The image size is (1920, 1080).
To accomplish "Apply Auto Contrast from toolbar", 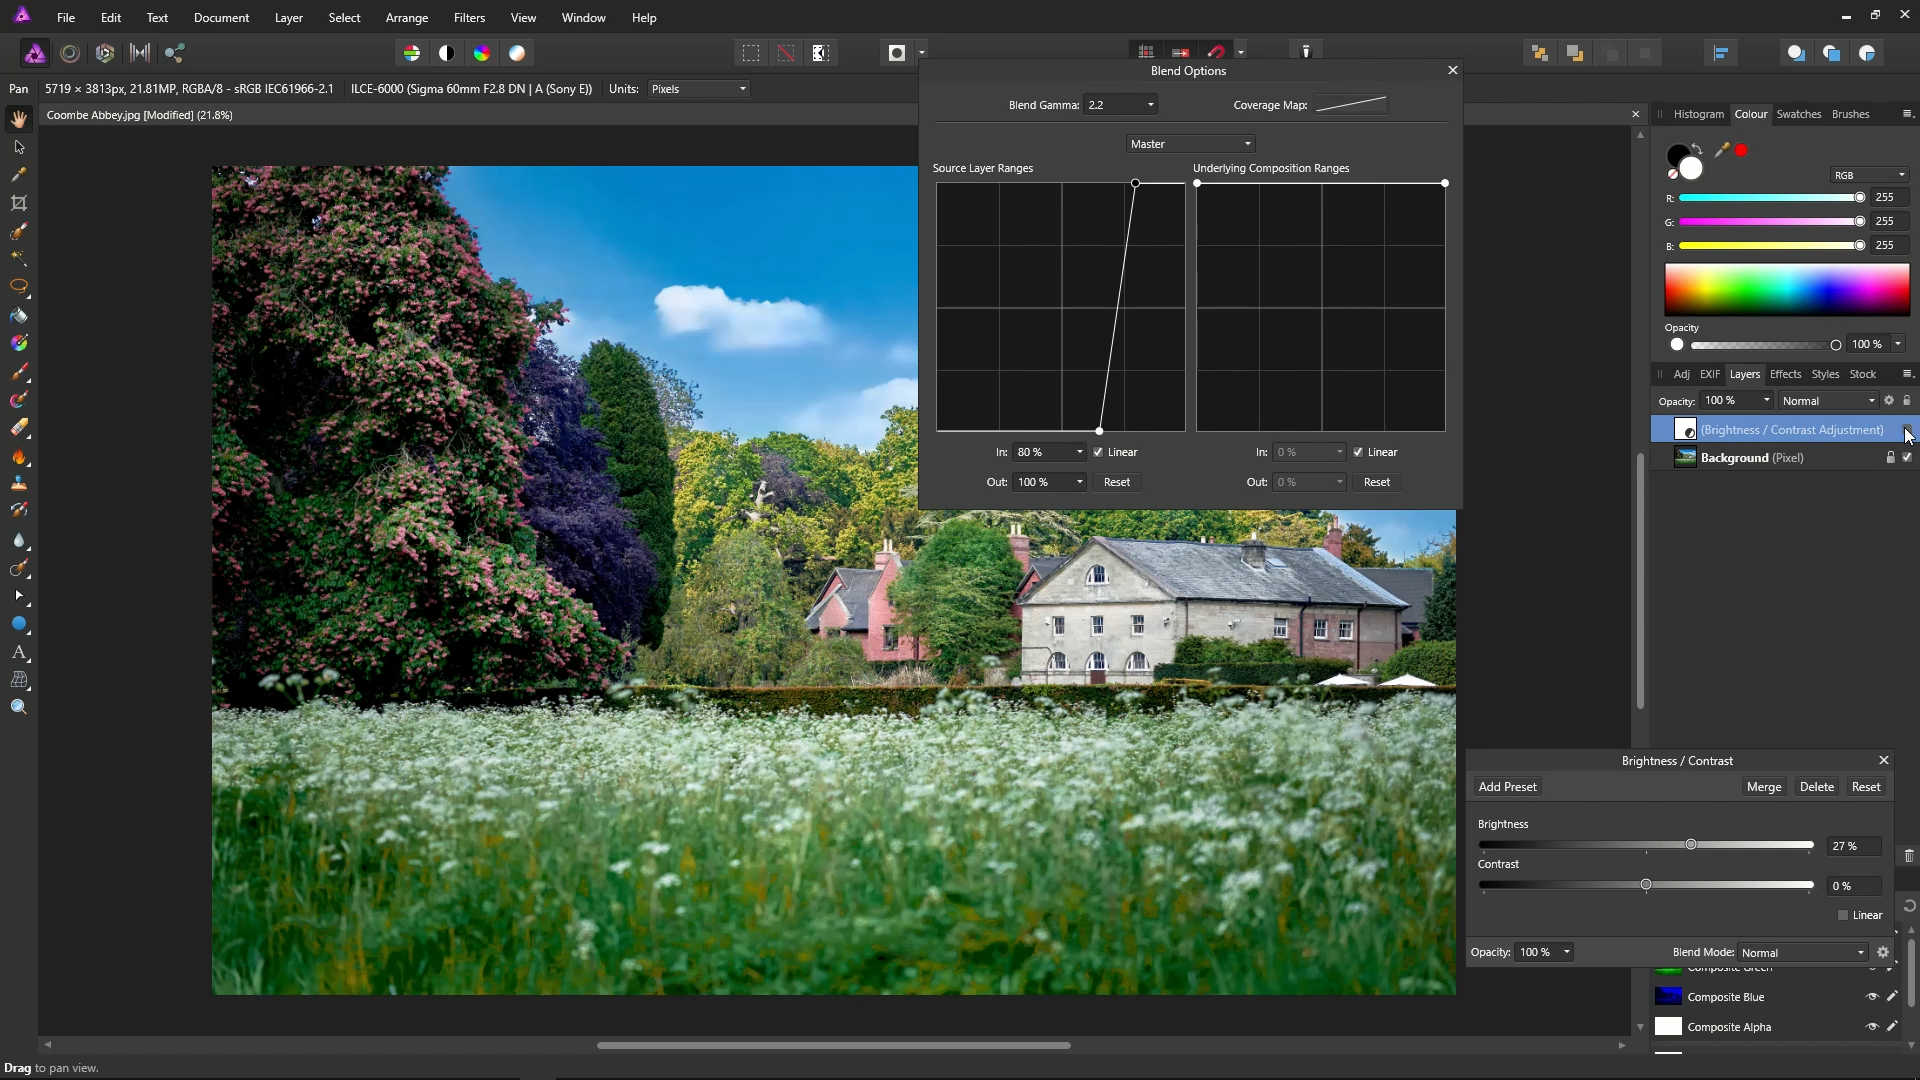I will click(x=447, y=53).
